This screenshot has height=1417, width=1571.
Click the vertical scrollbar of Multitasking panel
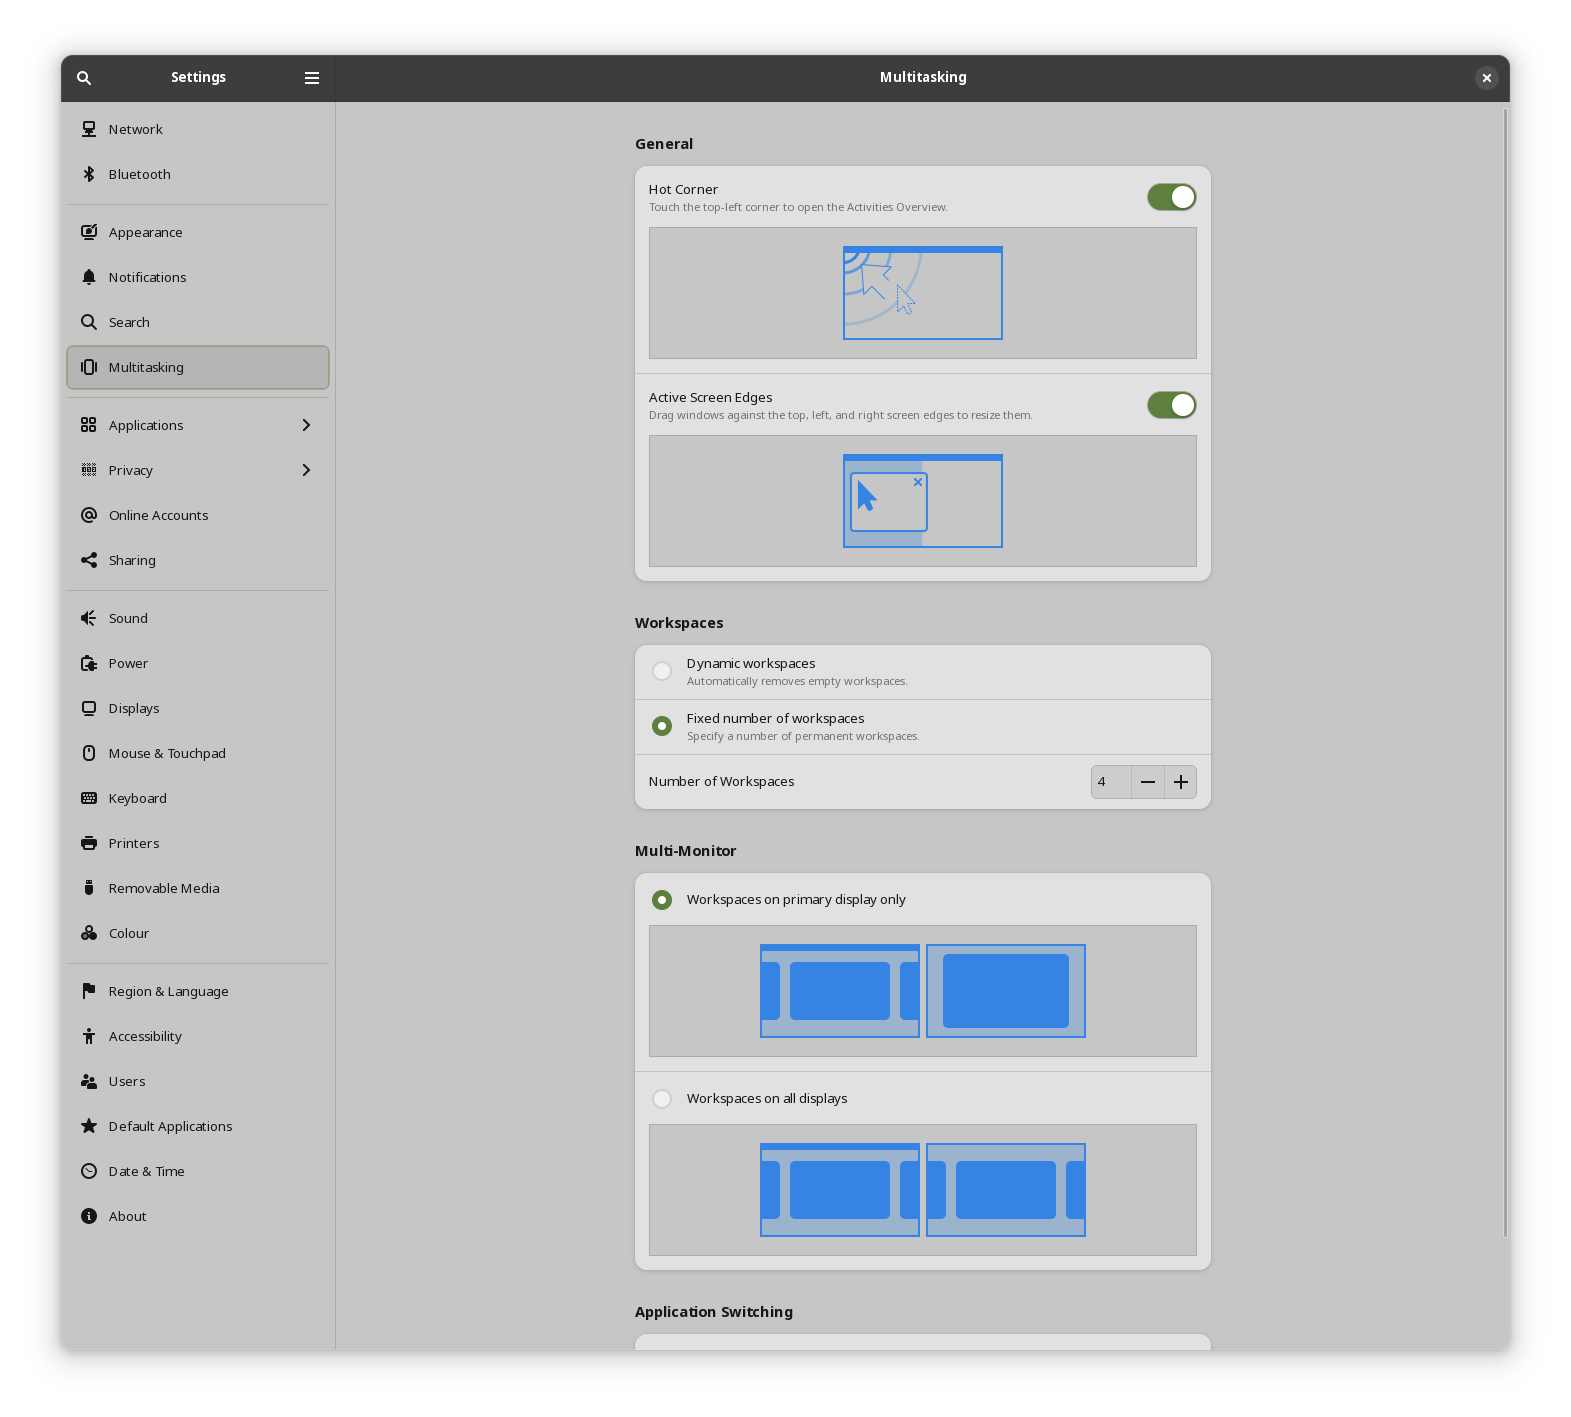(1504, 672)
